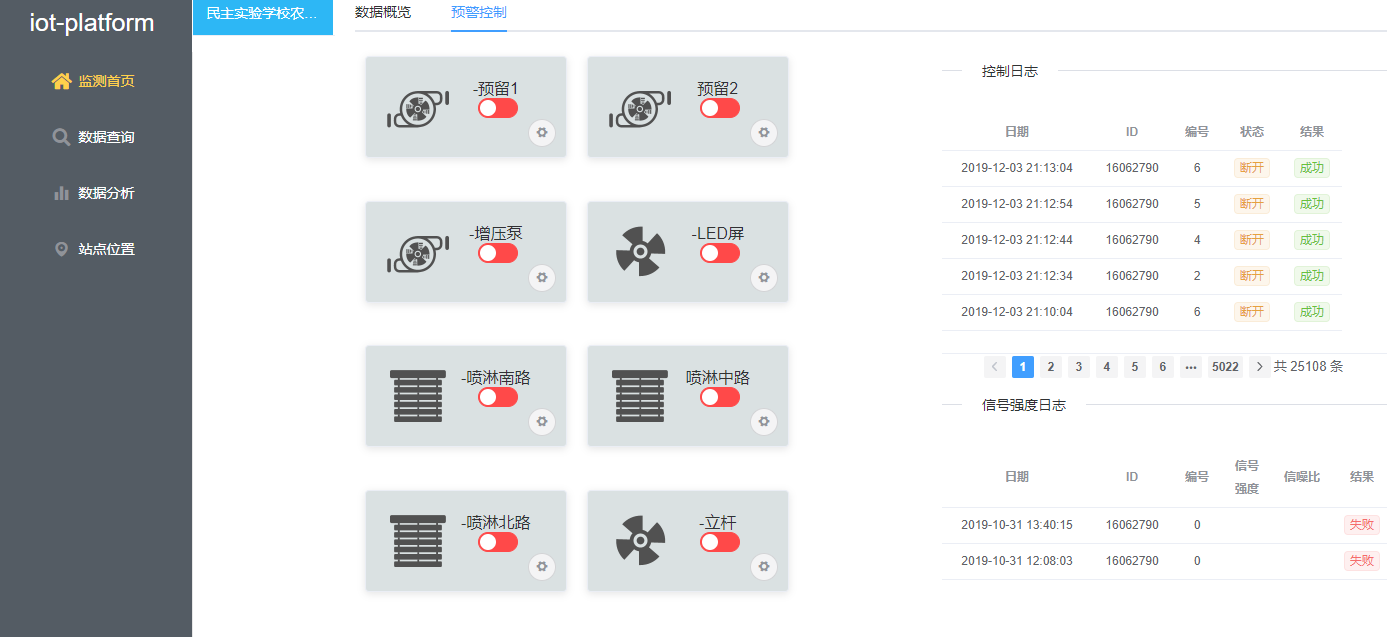
Task: Turn on the 增压泵 switch
Action: [x=497, y=253]
